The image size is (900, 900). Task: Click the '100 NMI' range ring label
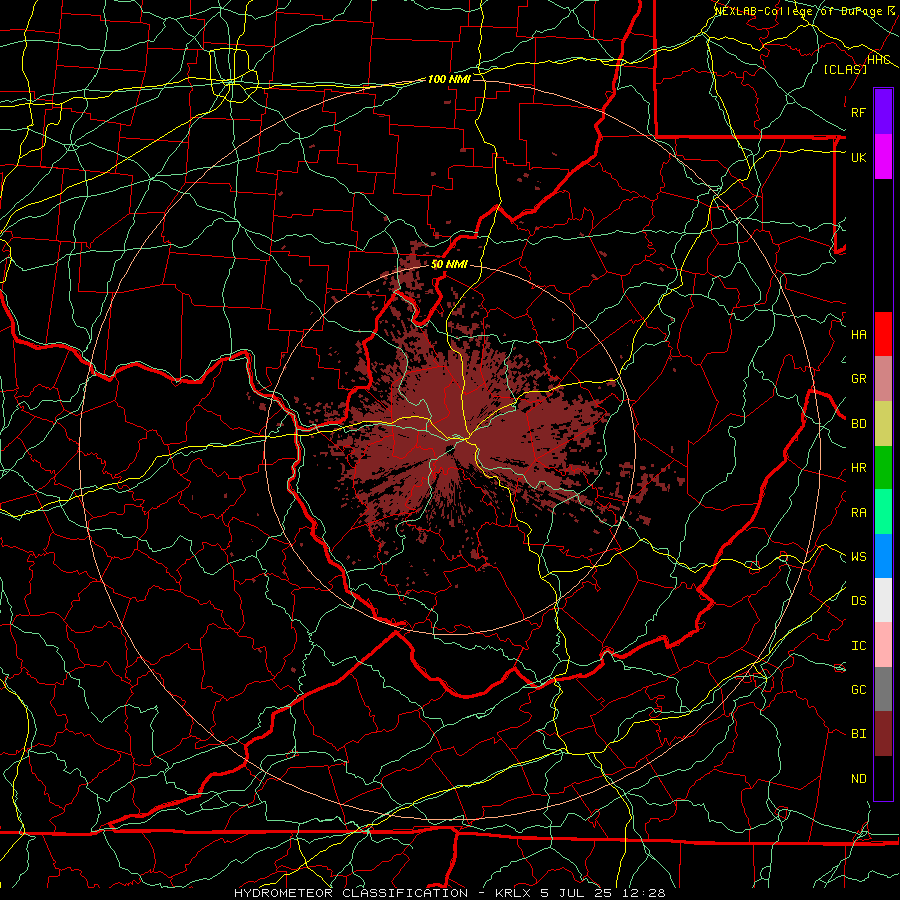point(449,79)
